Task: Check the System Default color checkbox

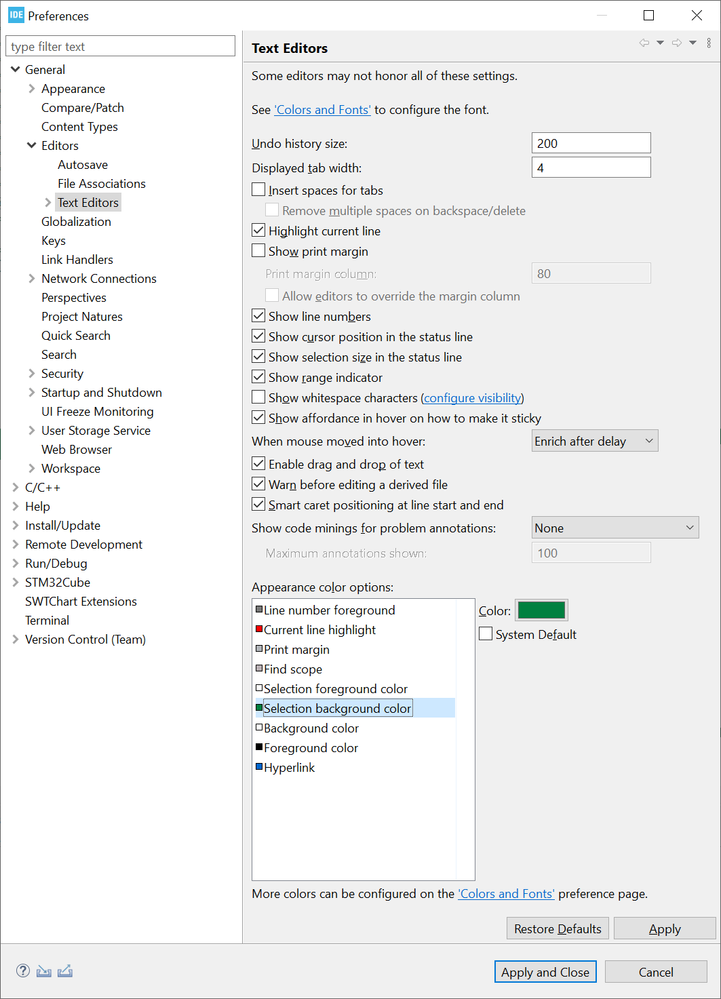Action: pyautogui.click(x=486, y=634)
